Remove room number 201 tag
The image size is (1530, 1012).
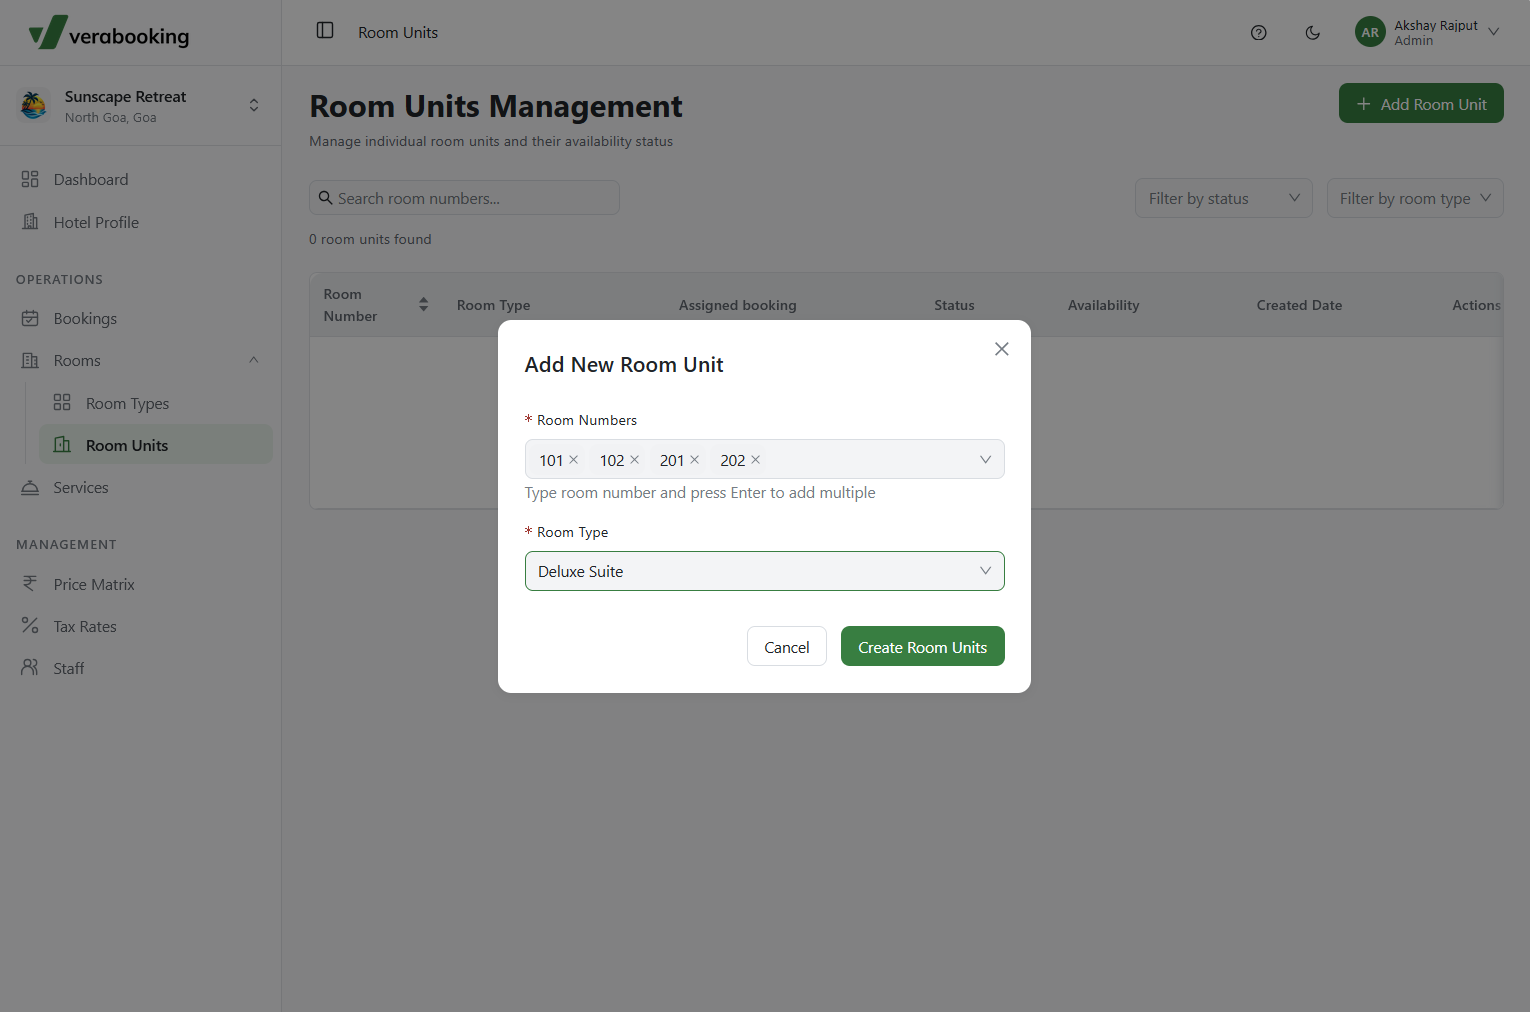point(694,460)
